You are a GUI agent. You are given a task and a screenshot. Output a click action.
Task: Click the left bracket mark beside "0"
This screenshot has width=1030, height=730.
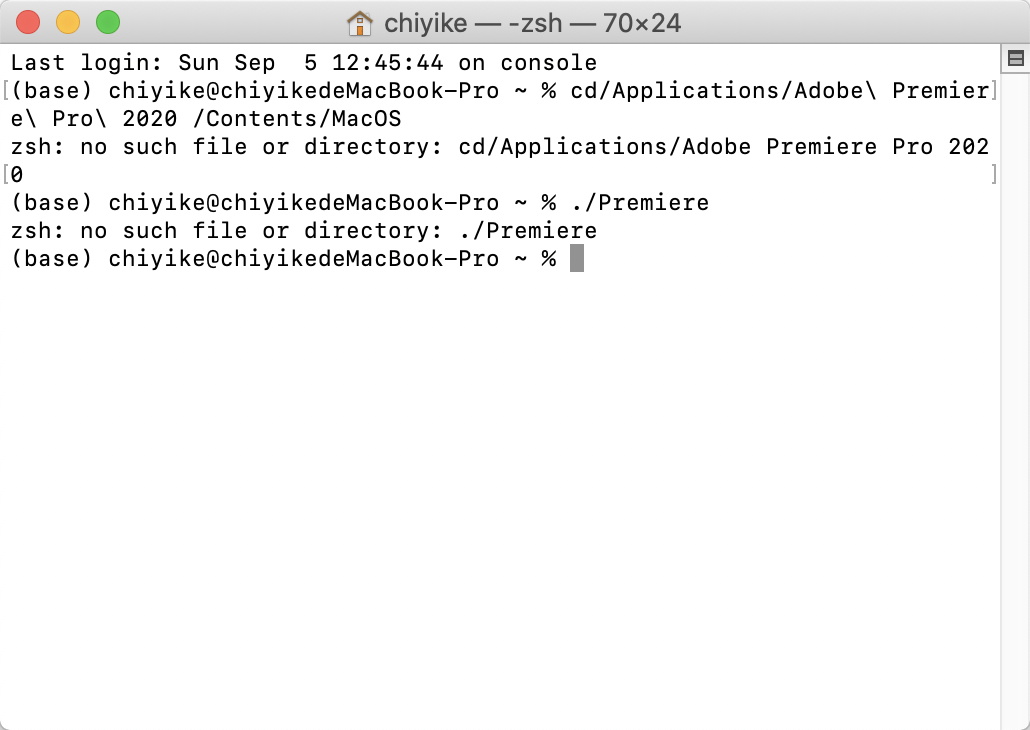[x=6, y=175]
